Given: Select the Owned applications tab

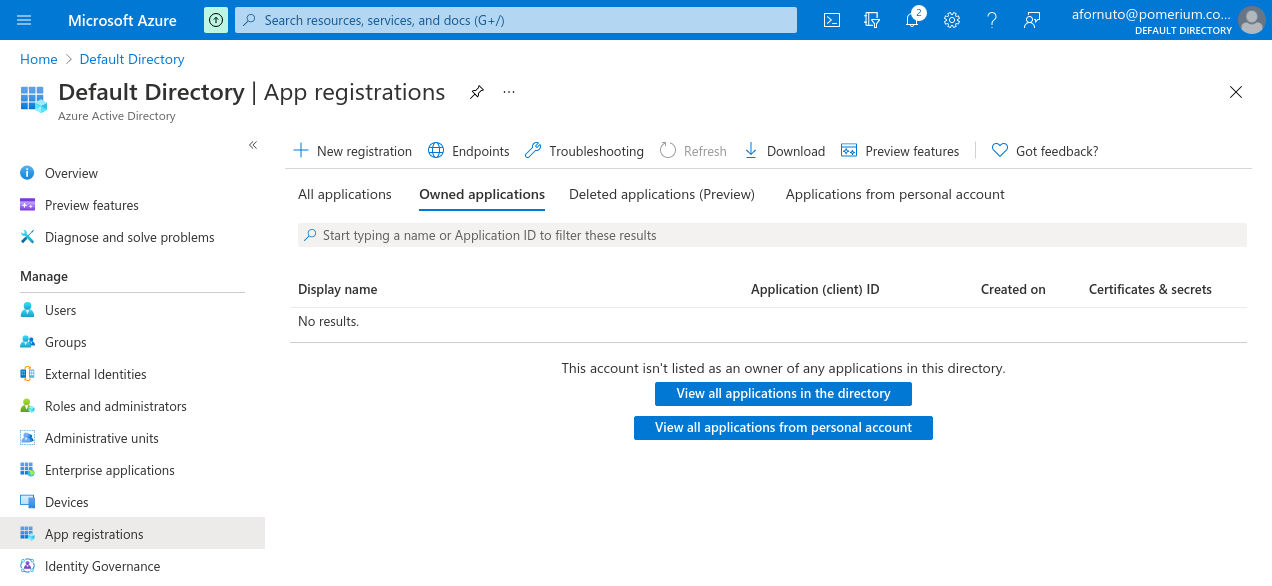Looking at the screenshot, I should [482, 194].
